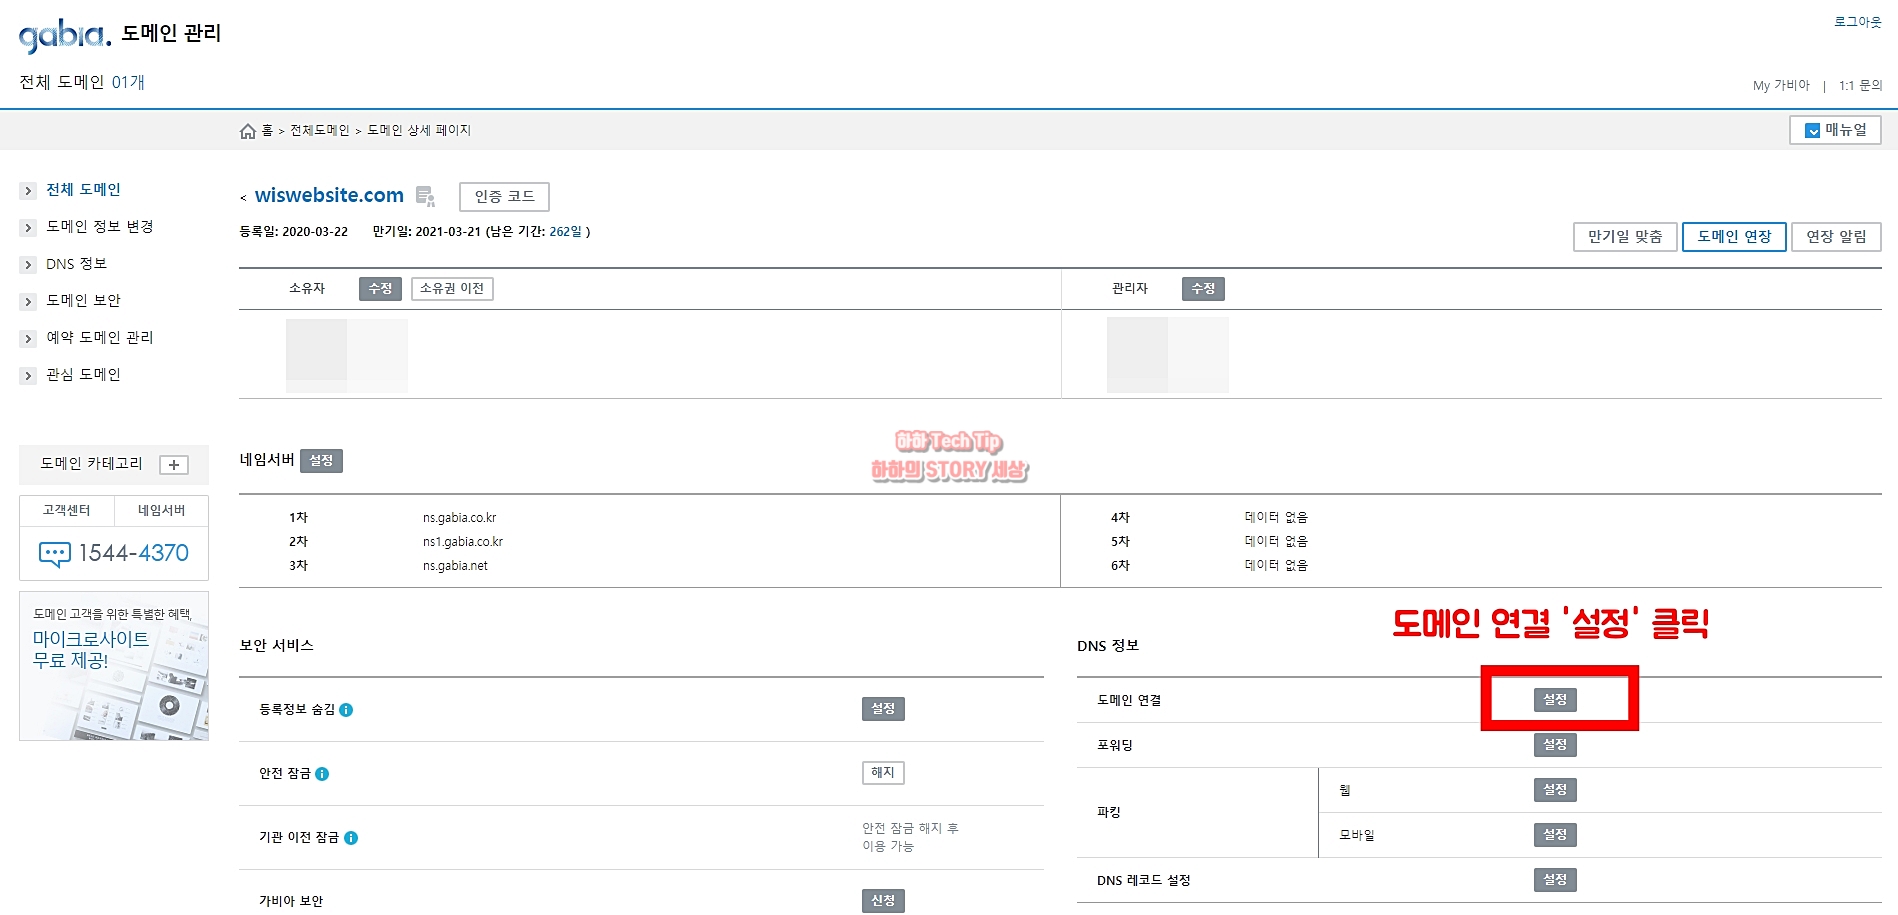Open 관심 도메인 sidebar menu
This screenshot has height=915, width=1898.
point(83,375)
